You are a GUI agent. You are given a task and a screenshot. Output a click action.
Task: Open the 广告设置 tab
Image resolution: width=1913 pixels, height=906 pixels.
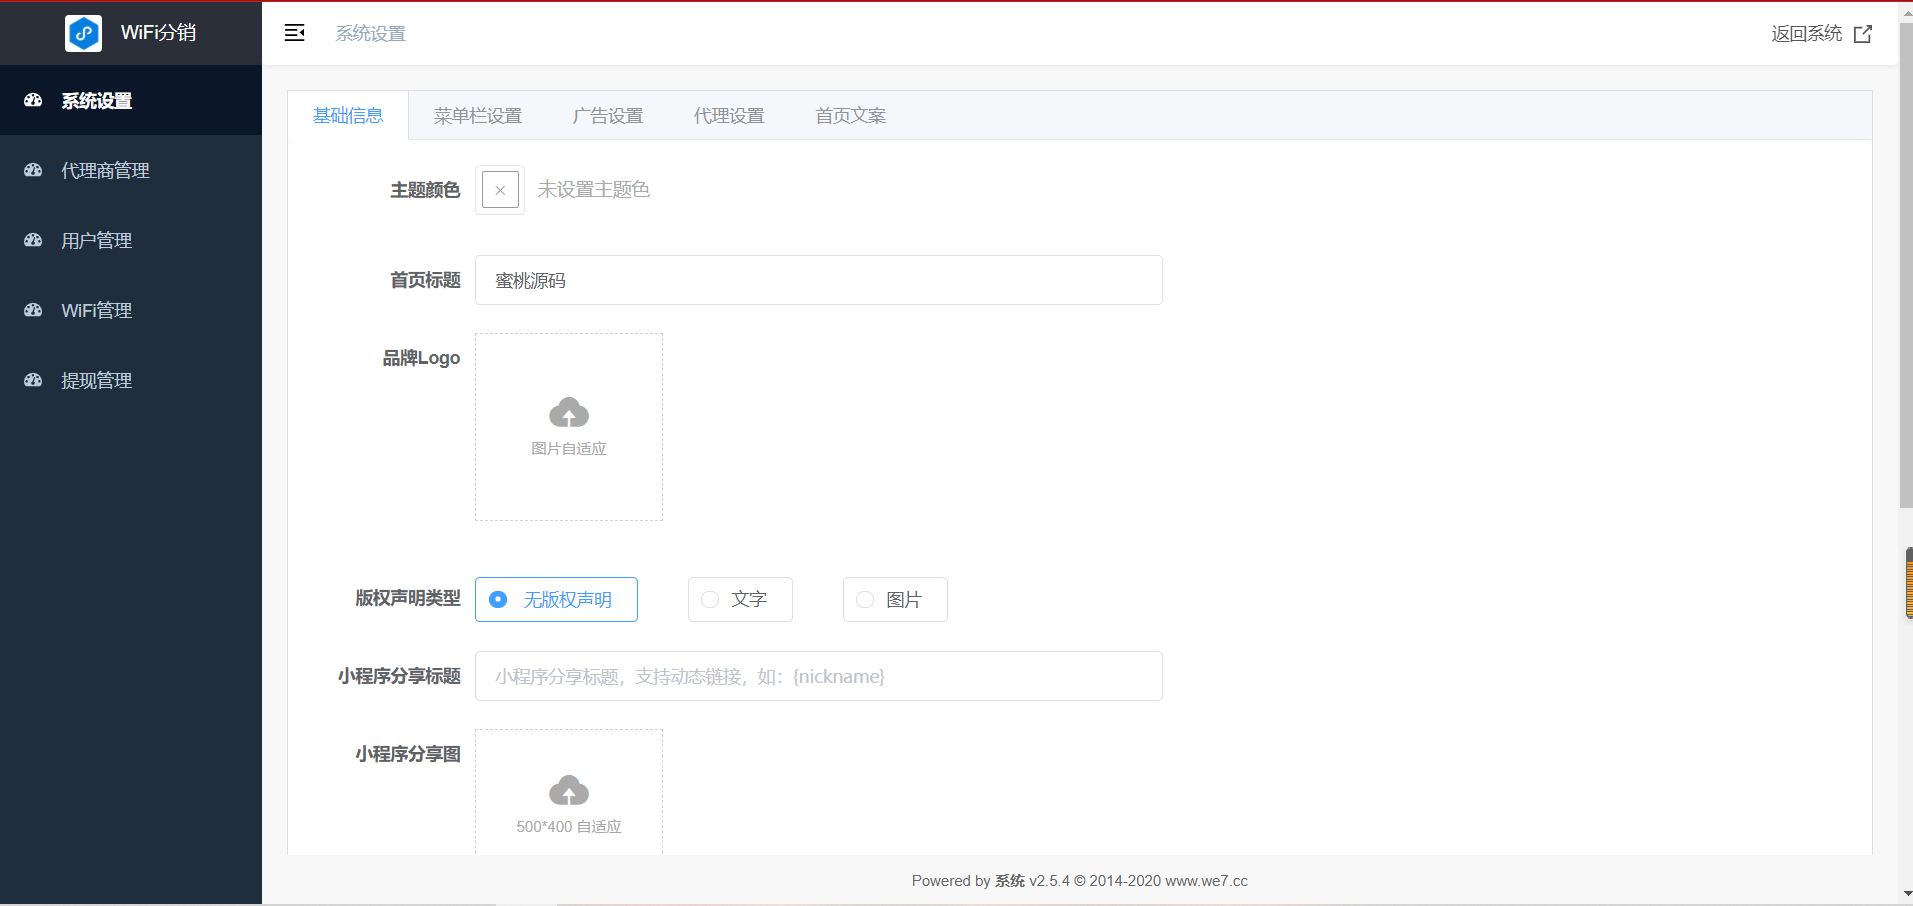point(607,116)
